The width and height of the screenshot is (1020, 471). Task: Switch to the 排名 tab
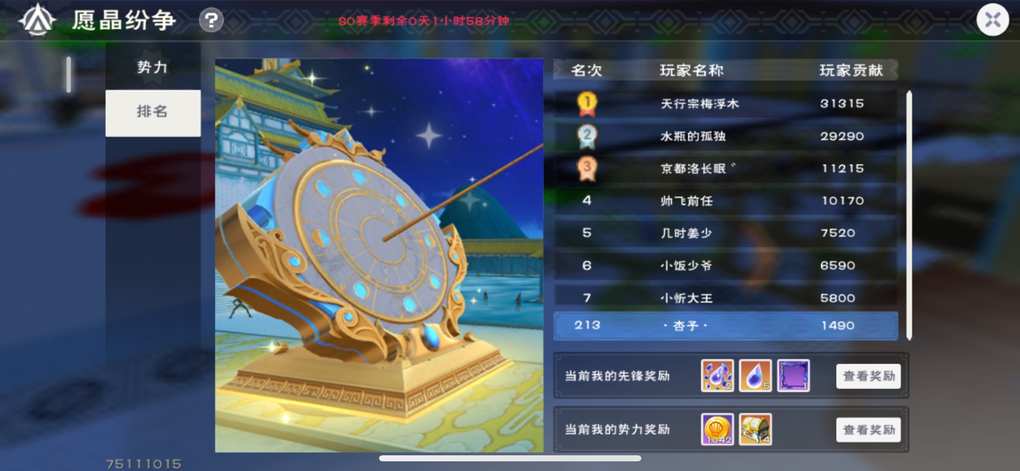(153, 113)
